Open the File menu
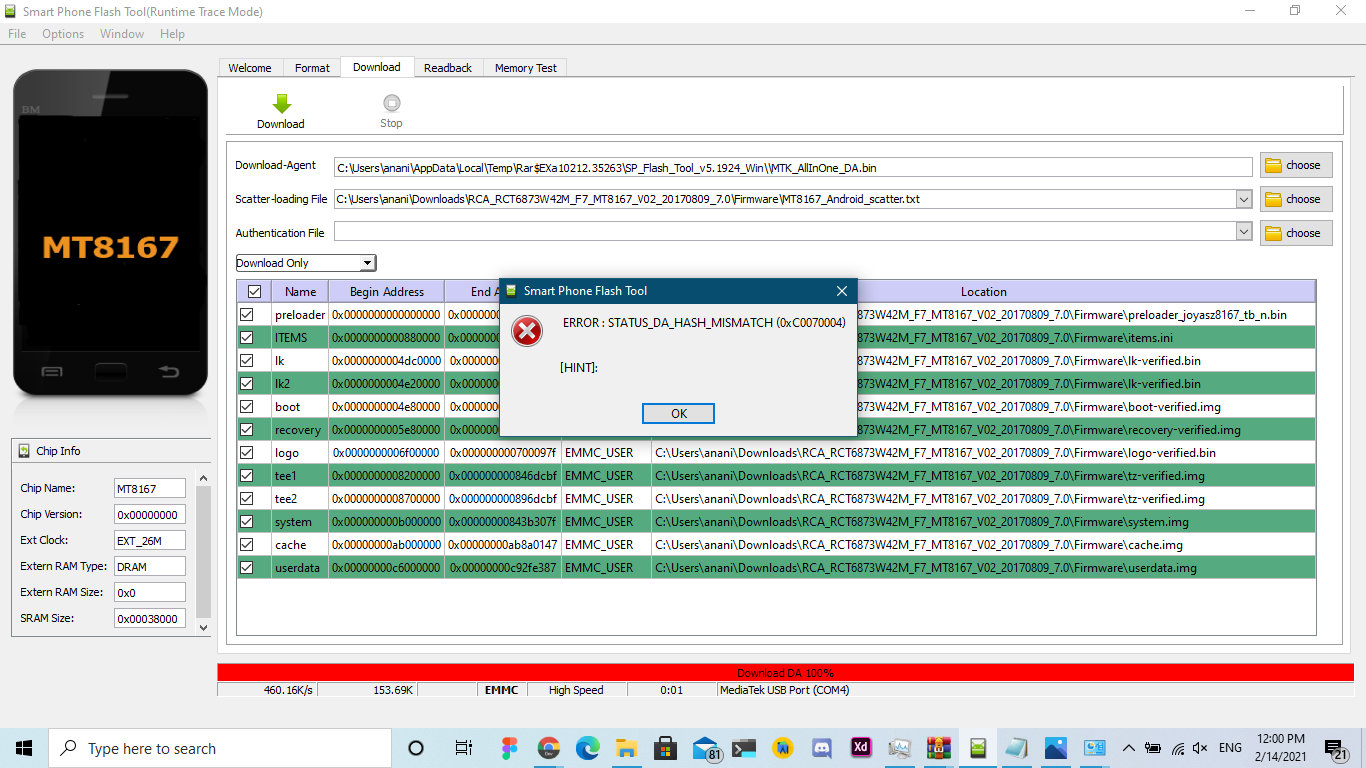Viewport: 1366px width, 768px height. pyautogui.click(x=17, y=34)
